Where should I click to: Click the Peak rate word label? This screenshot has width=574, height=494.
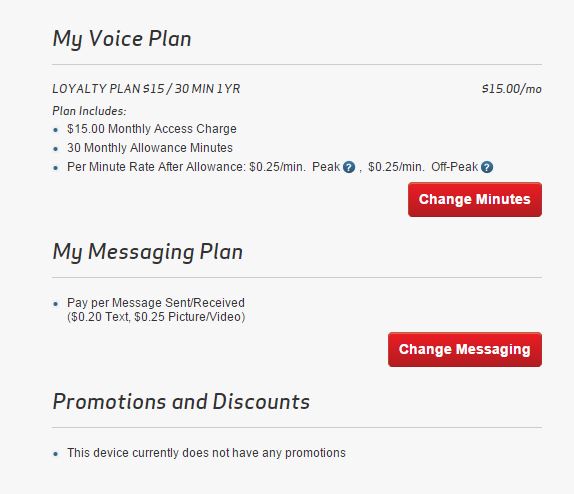click(x=326, y=167)
